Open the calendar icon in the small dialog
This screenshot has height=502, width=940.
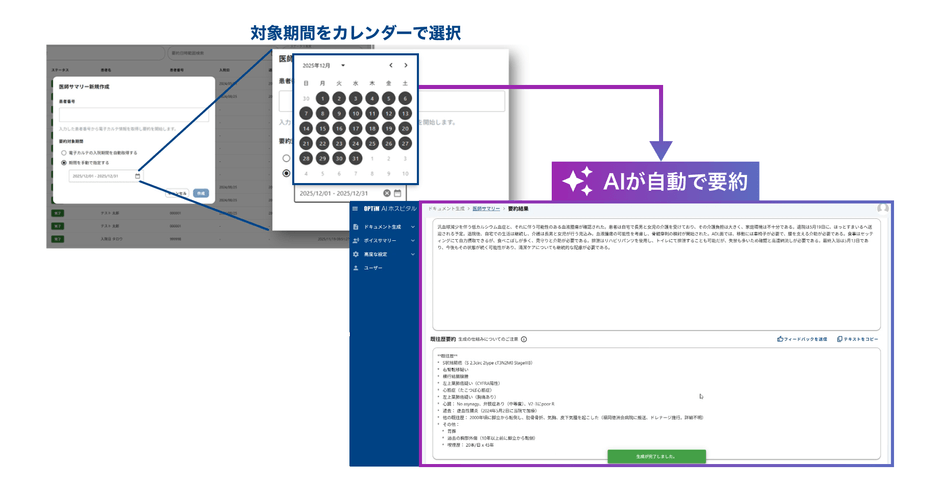click(x=137, y=176)
